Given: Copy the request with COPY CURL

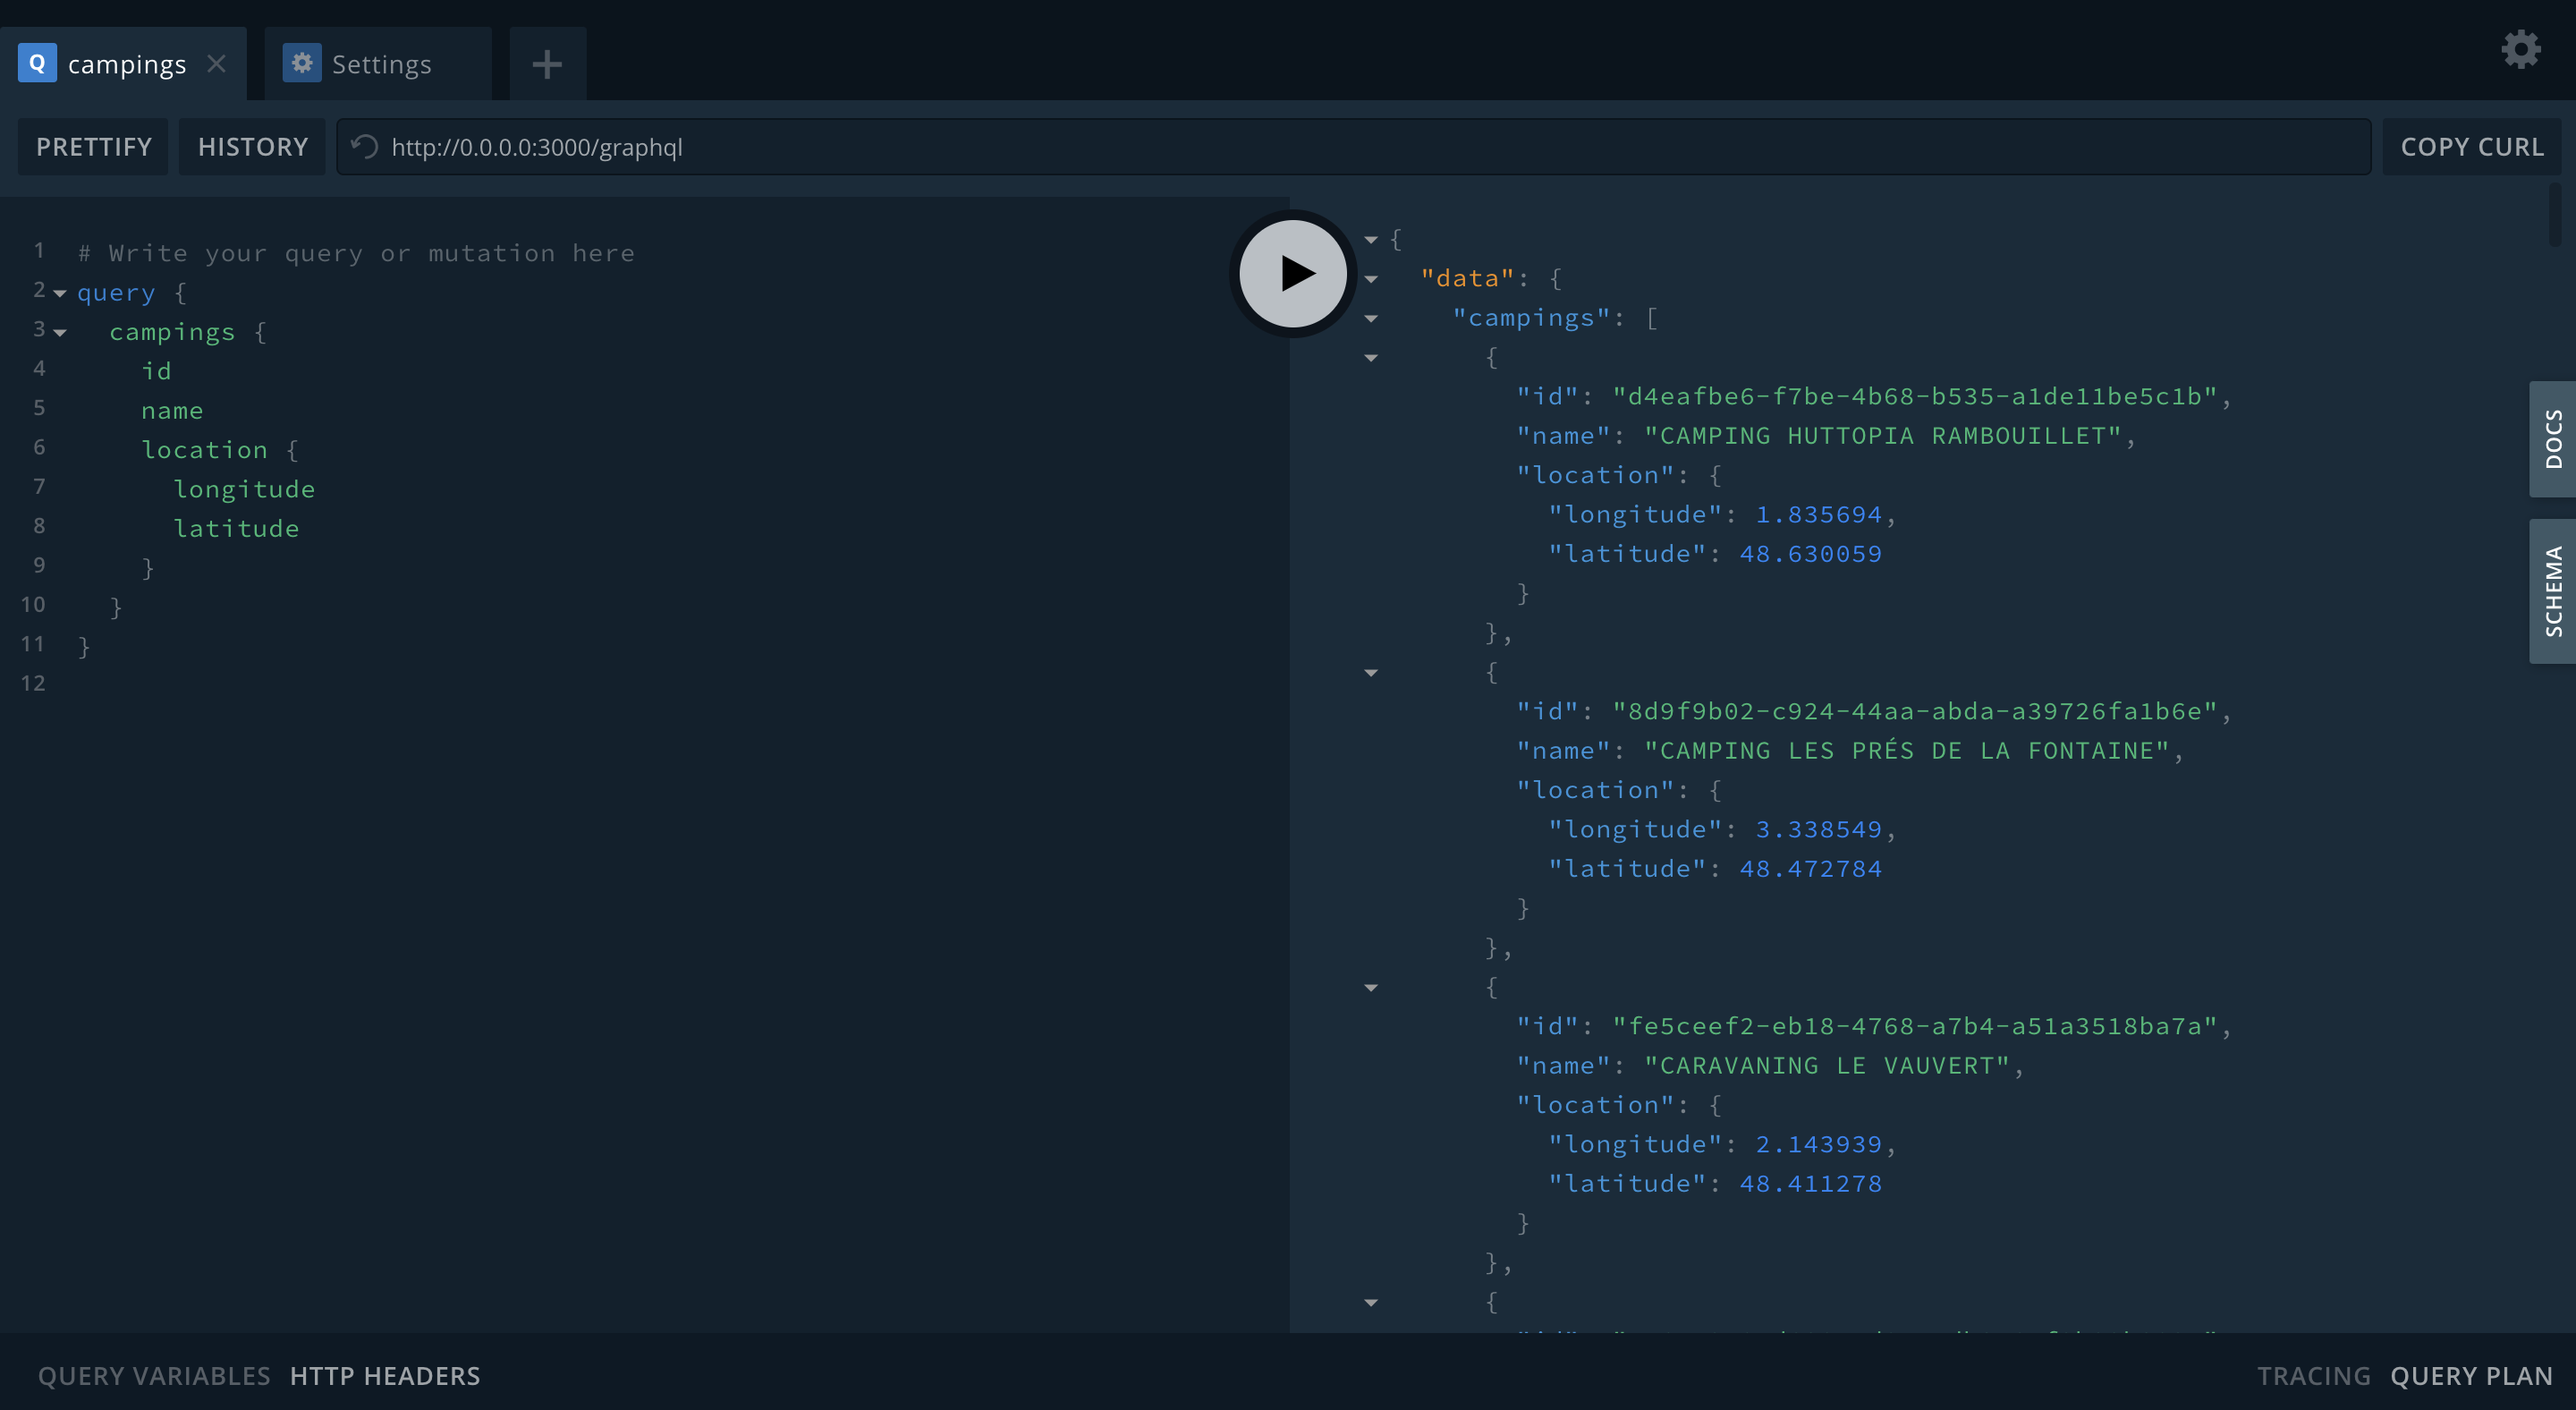Looking at the screenshot, I should [2471, 147].
